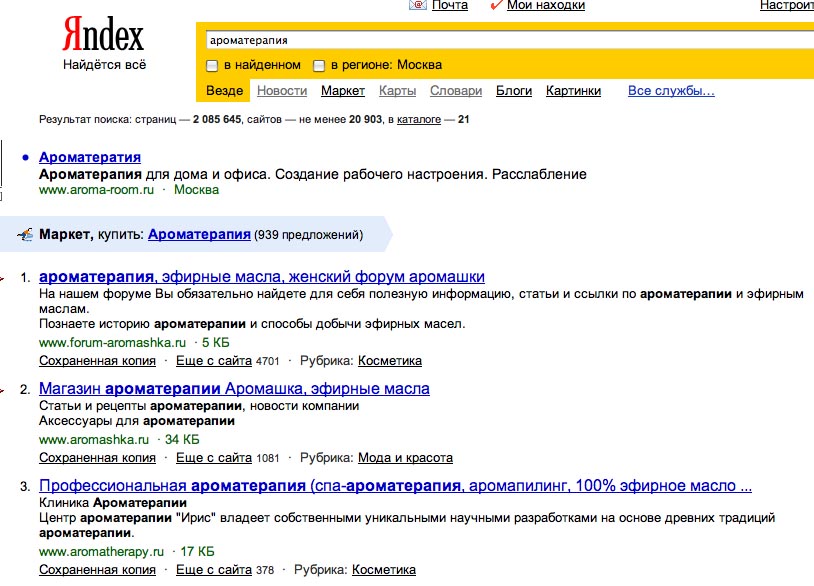Viewport: 814px width, 586px height.
Task: Tick the 'в регионе: Москва' checkbox
Action: tap(319, 65)
